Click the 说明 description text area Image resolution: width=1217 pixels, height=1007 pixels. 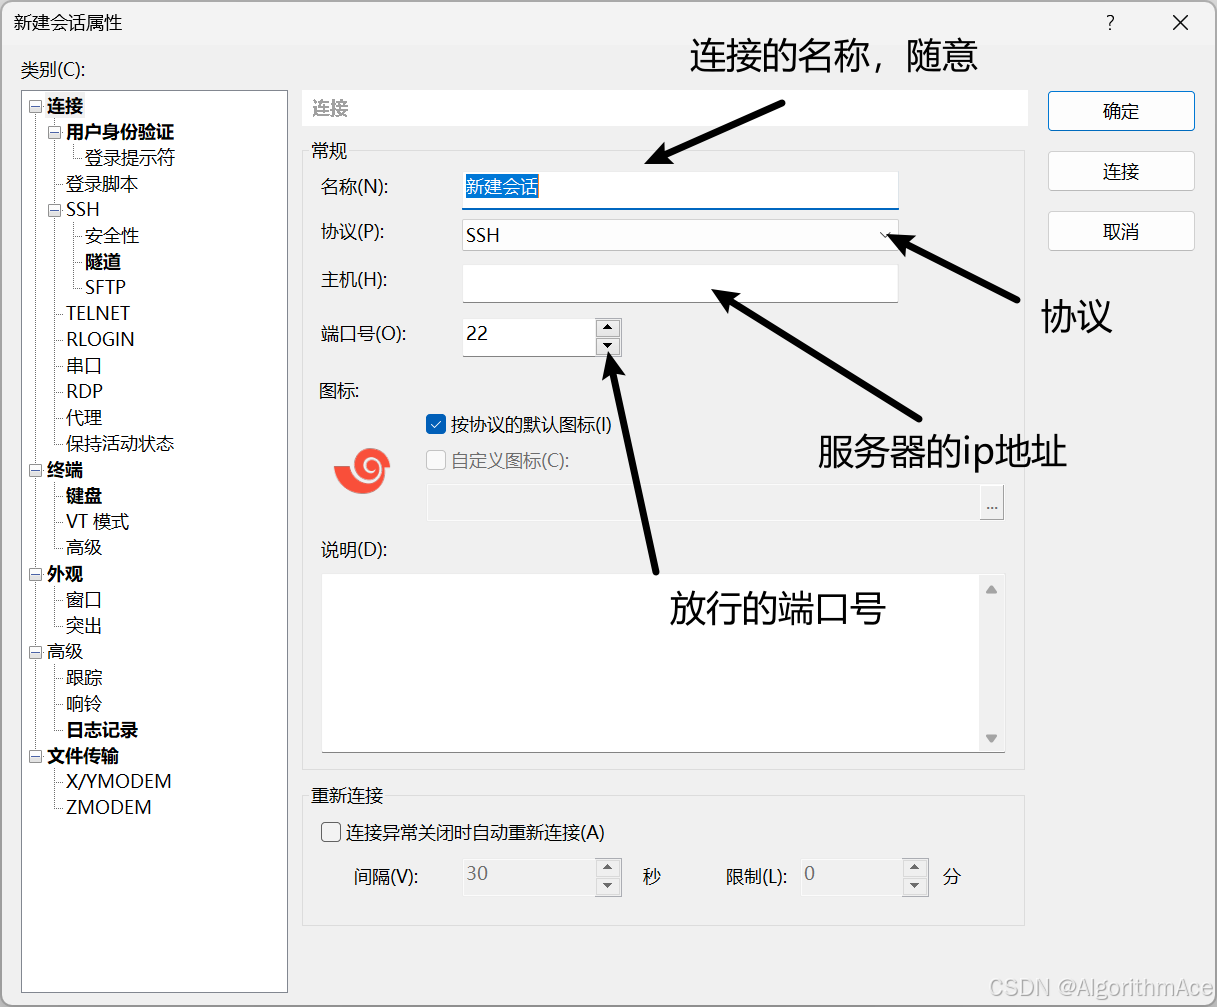click(x=651, y=663)
